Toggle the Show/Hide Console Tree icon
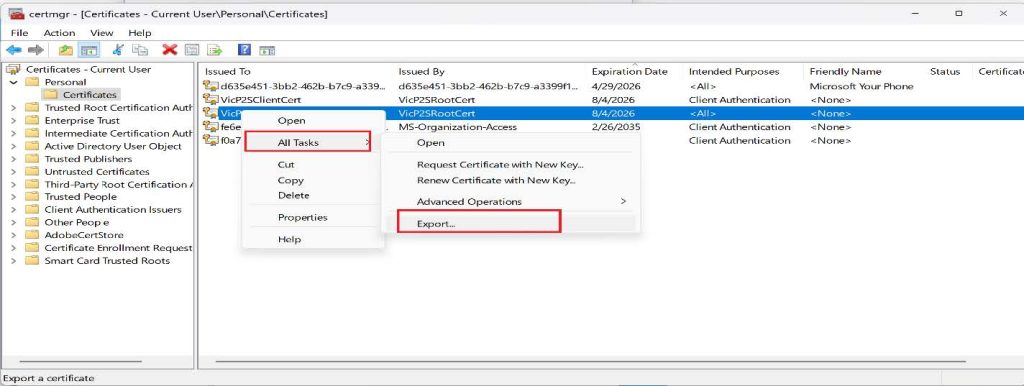1024x386 pixels. point(88,50)
